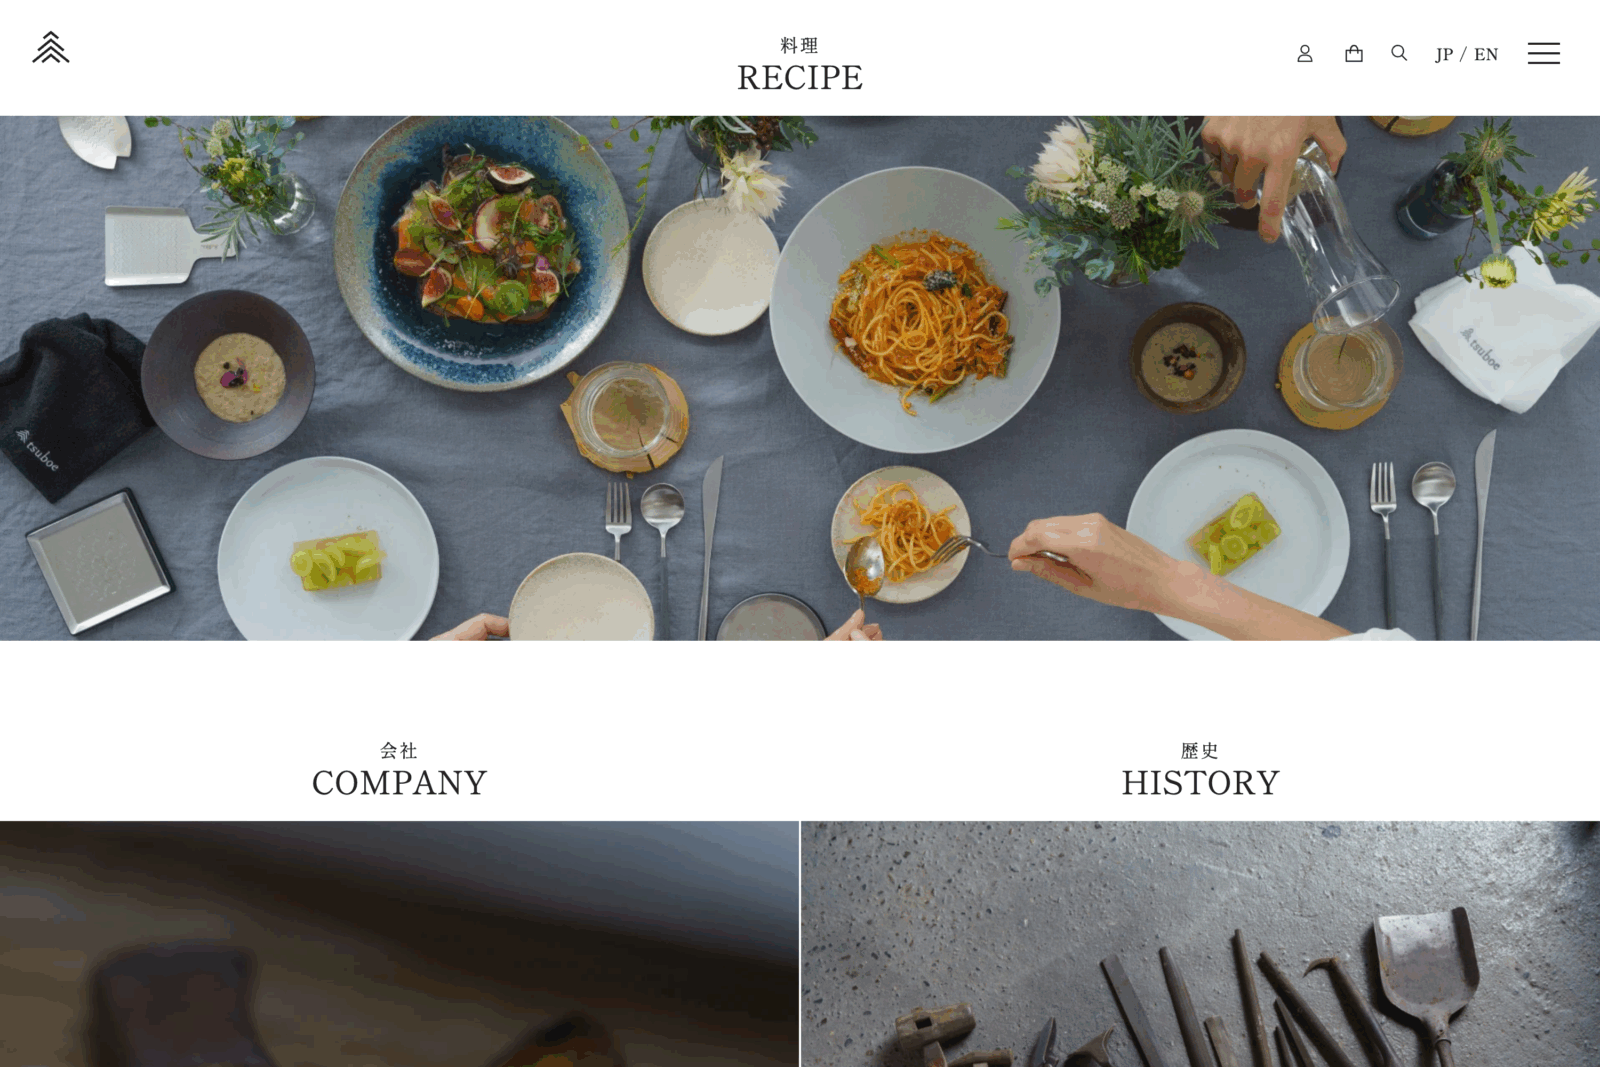
Task: Click the search magnifier icon
Action: pos(1399,53)
